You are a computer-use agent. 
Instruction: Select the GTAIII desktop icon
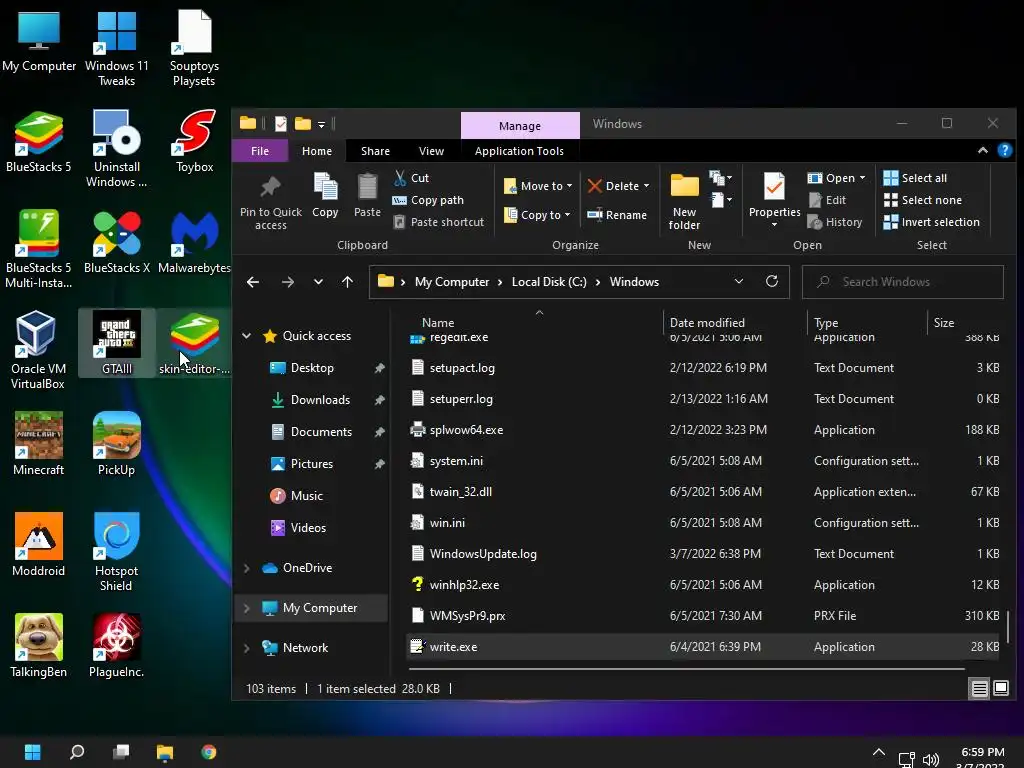(x=117, y=342)
